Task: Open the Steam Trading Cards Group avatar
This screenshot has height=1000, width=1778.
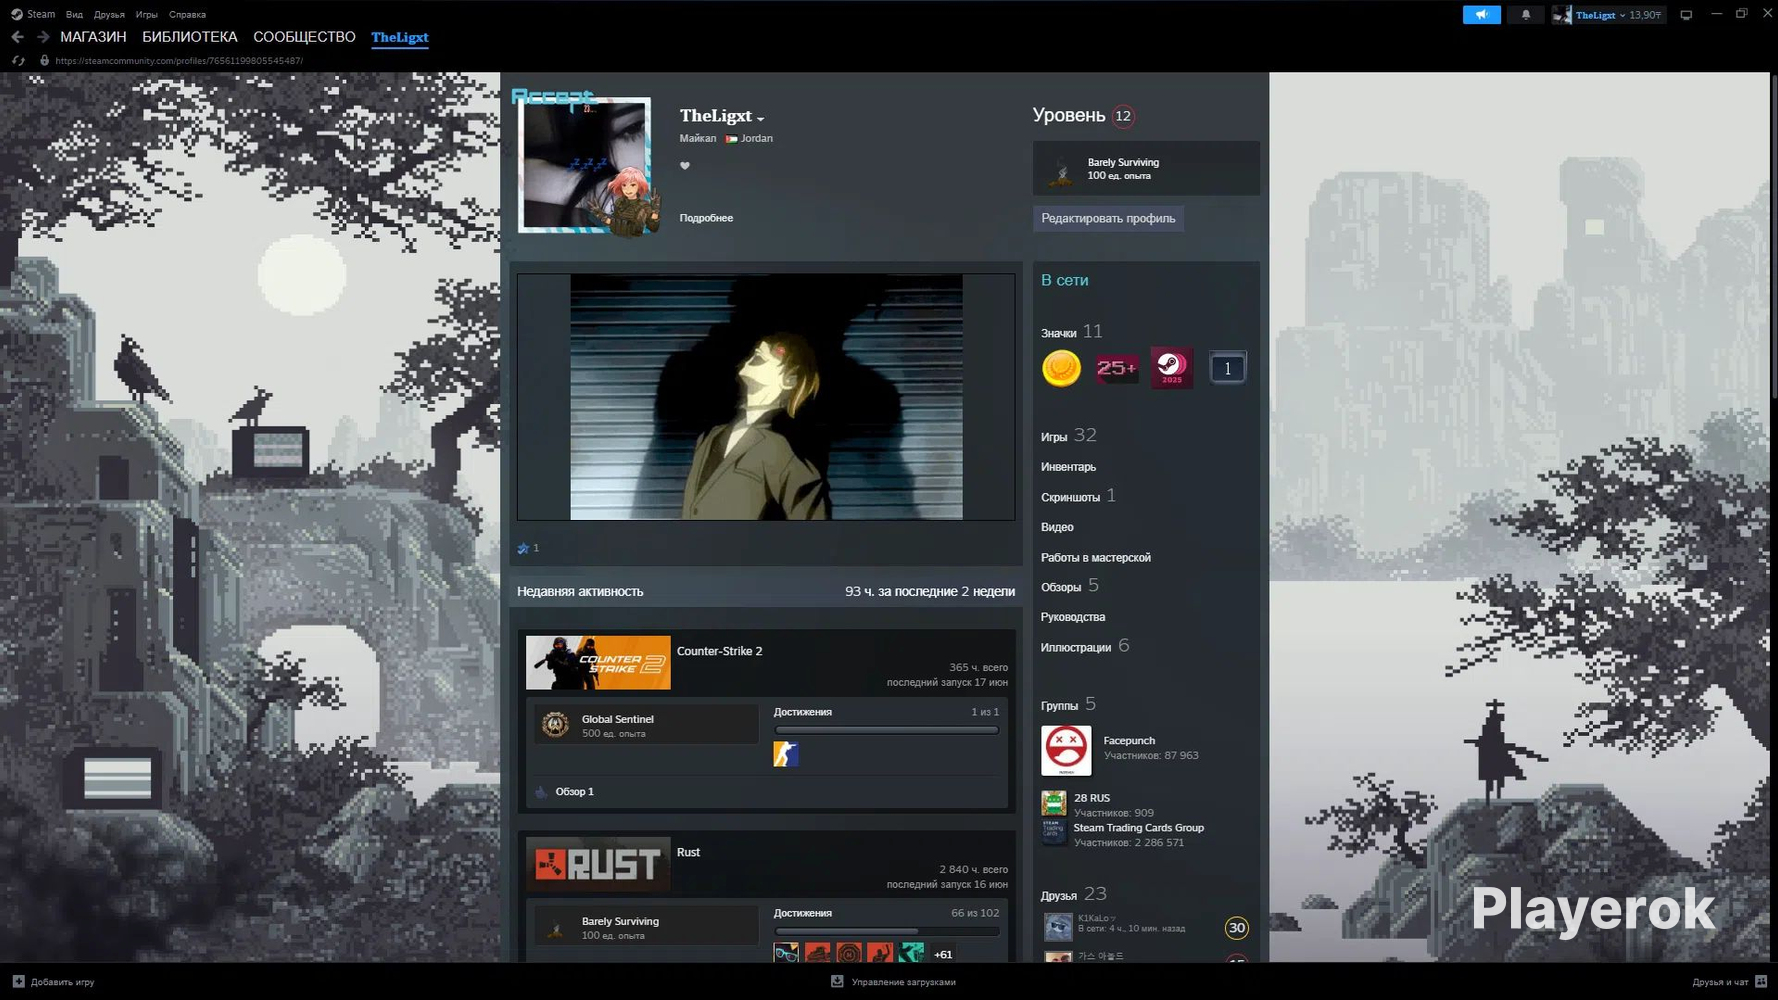Action: [1054, 833]
